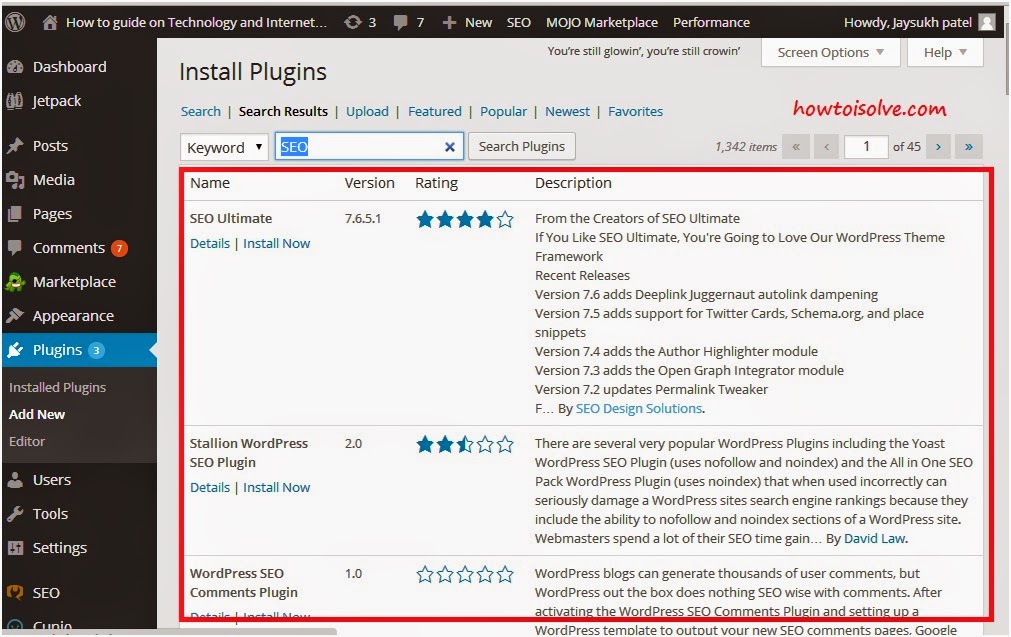Click the home icon beside the site title

pos(50,23)
